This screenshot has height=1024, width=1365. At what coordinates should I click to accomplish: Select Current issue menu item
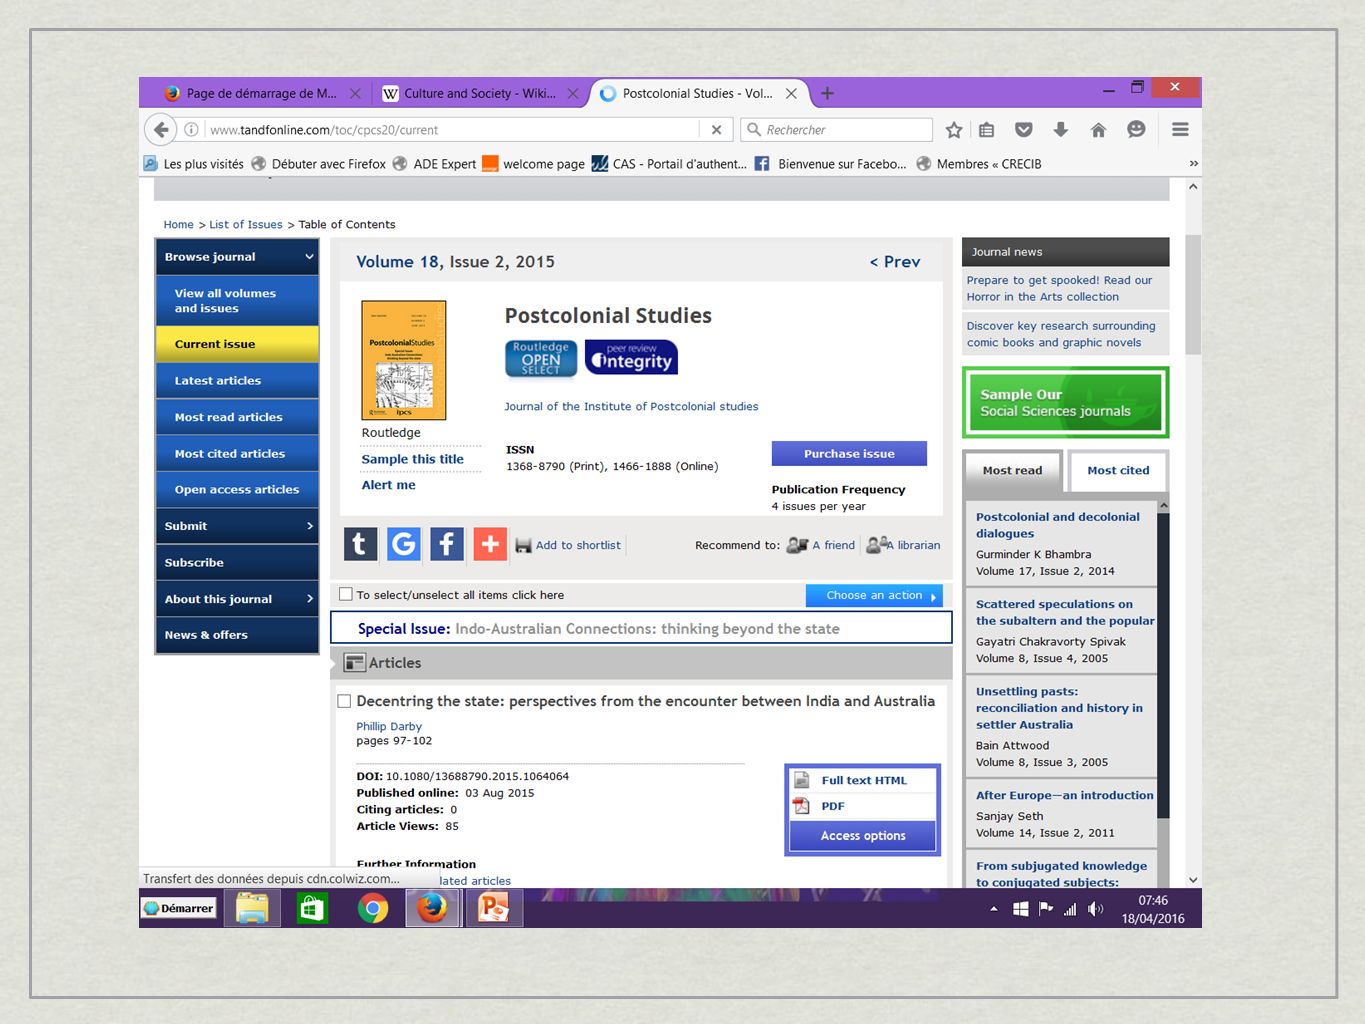click(x=237, y=344)
